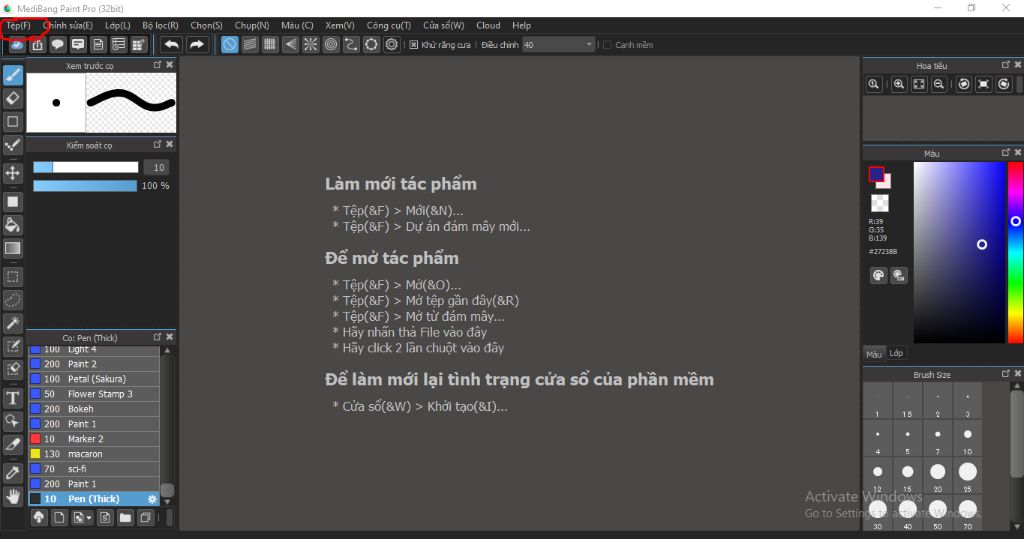Choose brush size 25 preset
The height and width of the screenshot is (539, 1024).
click(x=967, y=476)
